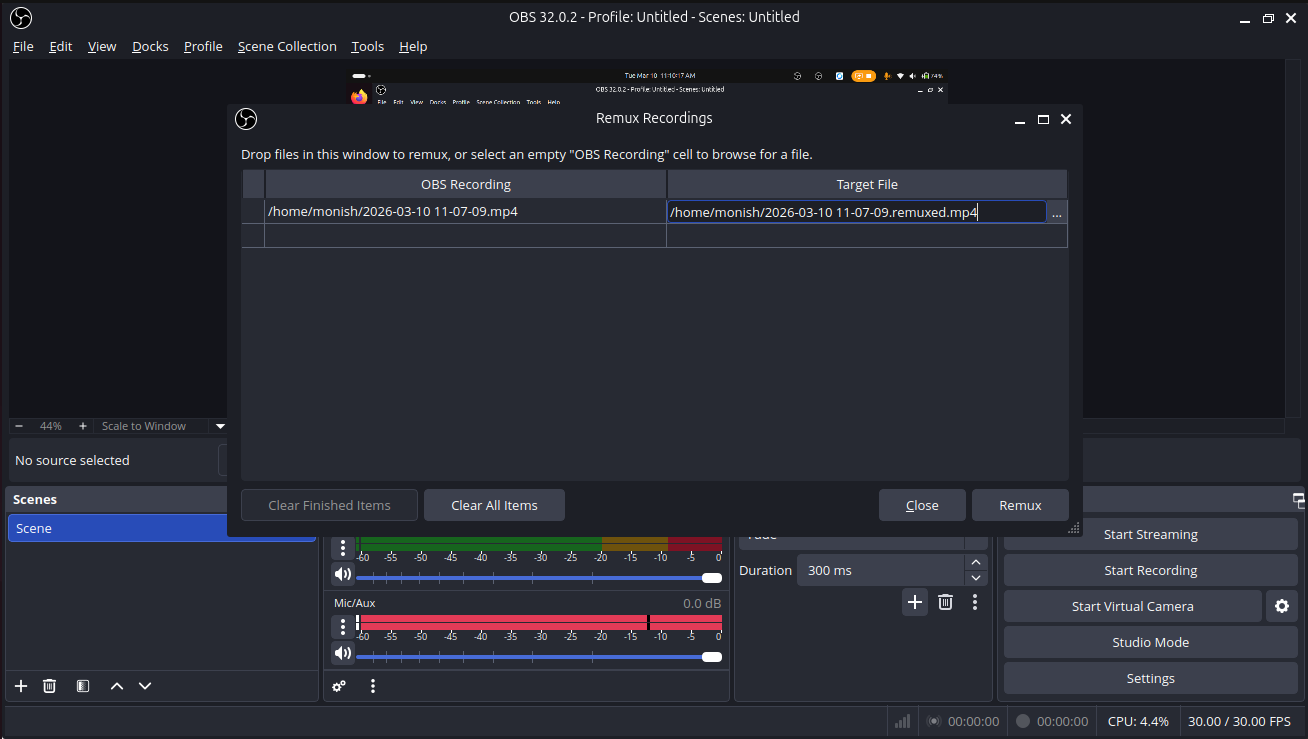The width and height of the screenshot is (1308, 739).
Task: Click the Remux button
Action: [1020, 505]
